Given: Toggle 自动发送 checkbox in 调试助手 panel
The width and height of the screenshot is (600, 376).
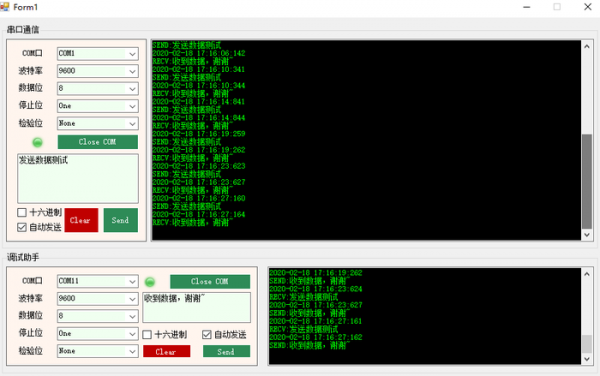Looking at the screenshot, I should click(x=207, y=335).
